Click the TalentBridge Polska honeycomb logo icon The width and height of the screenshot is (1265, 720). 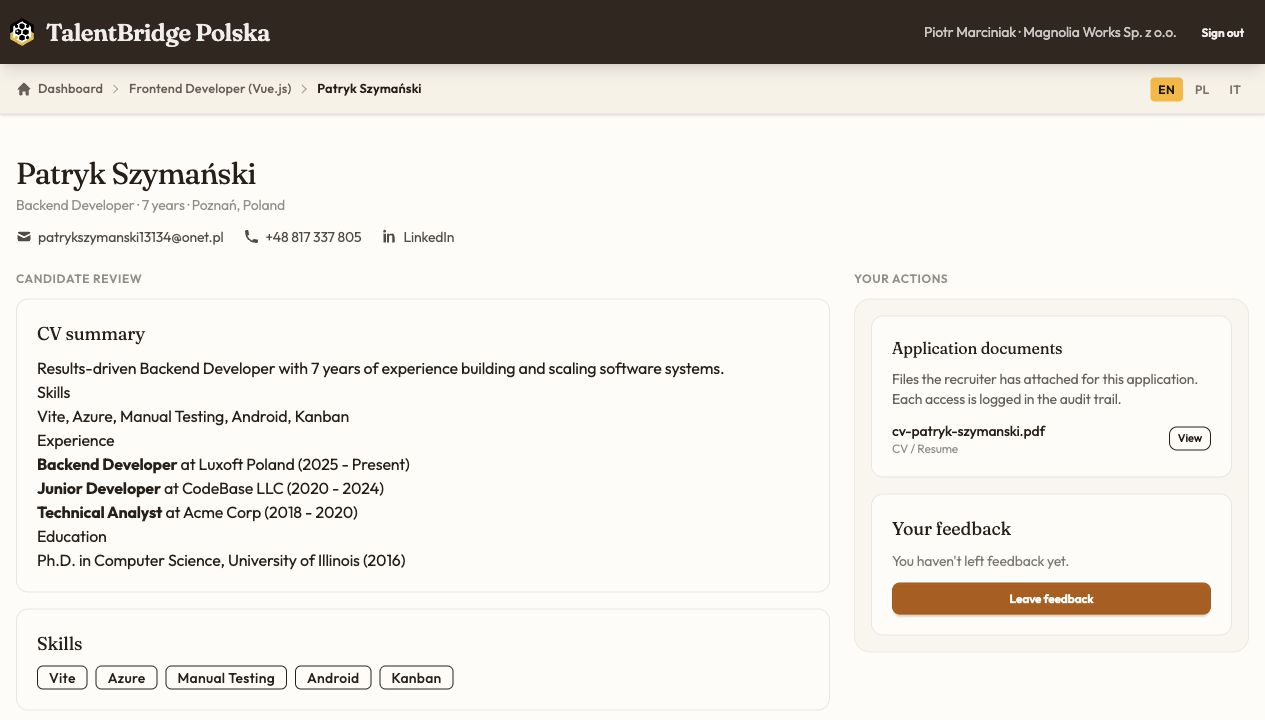(22, 33)
